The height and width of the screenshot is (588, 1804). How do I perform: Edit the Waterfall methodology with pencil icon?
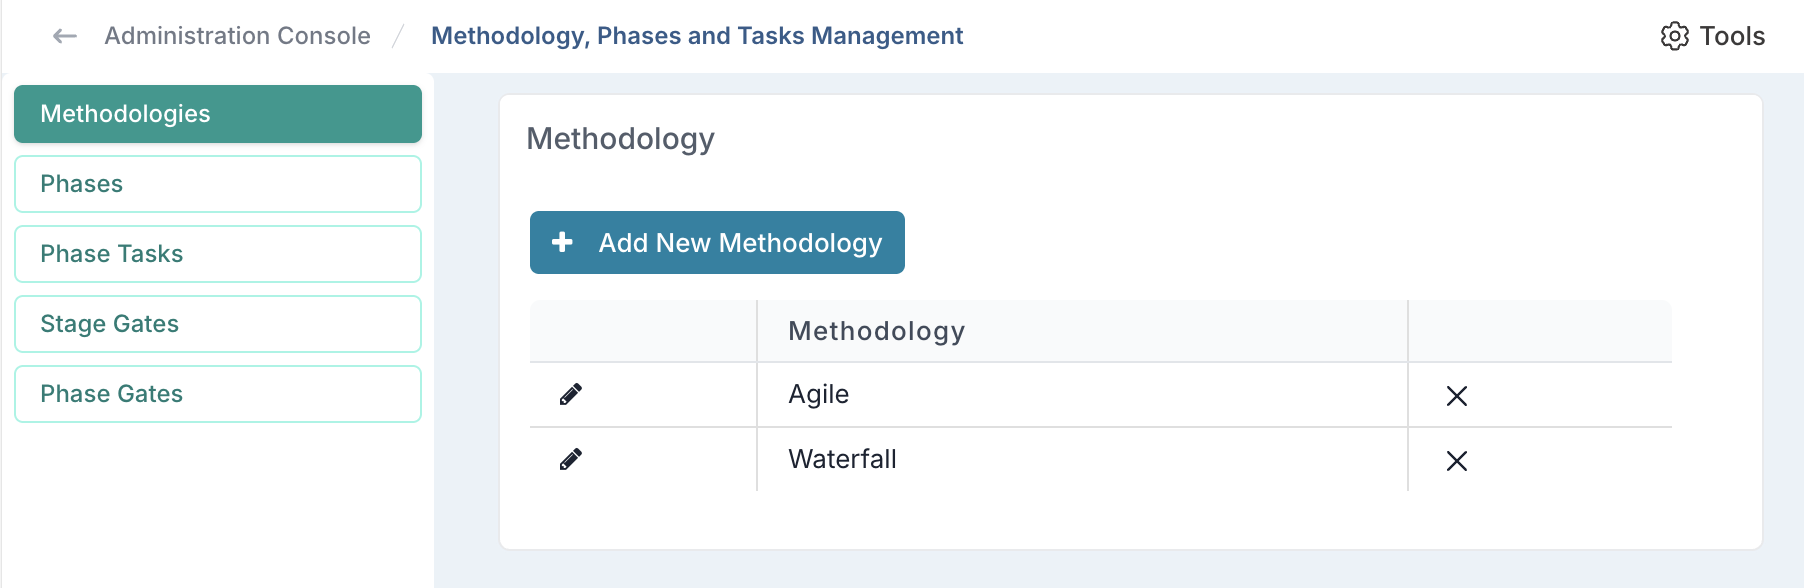coord(571,460)
